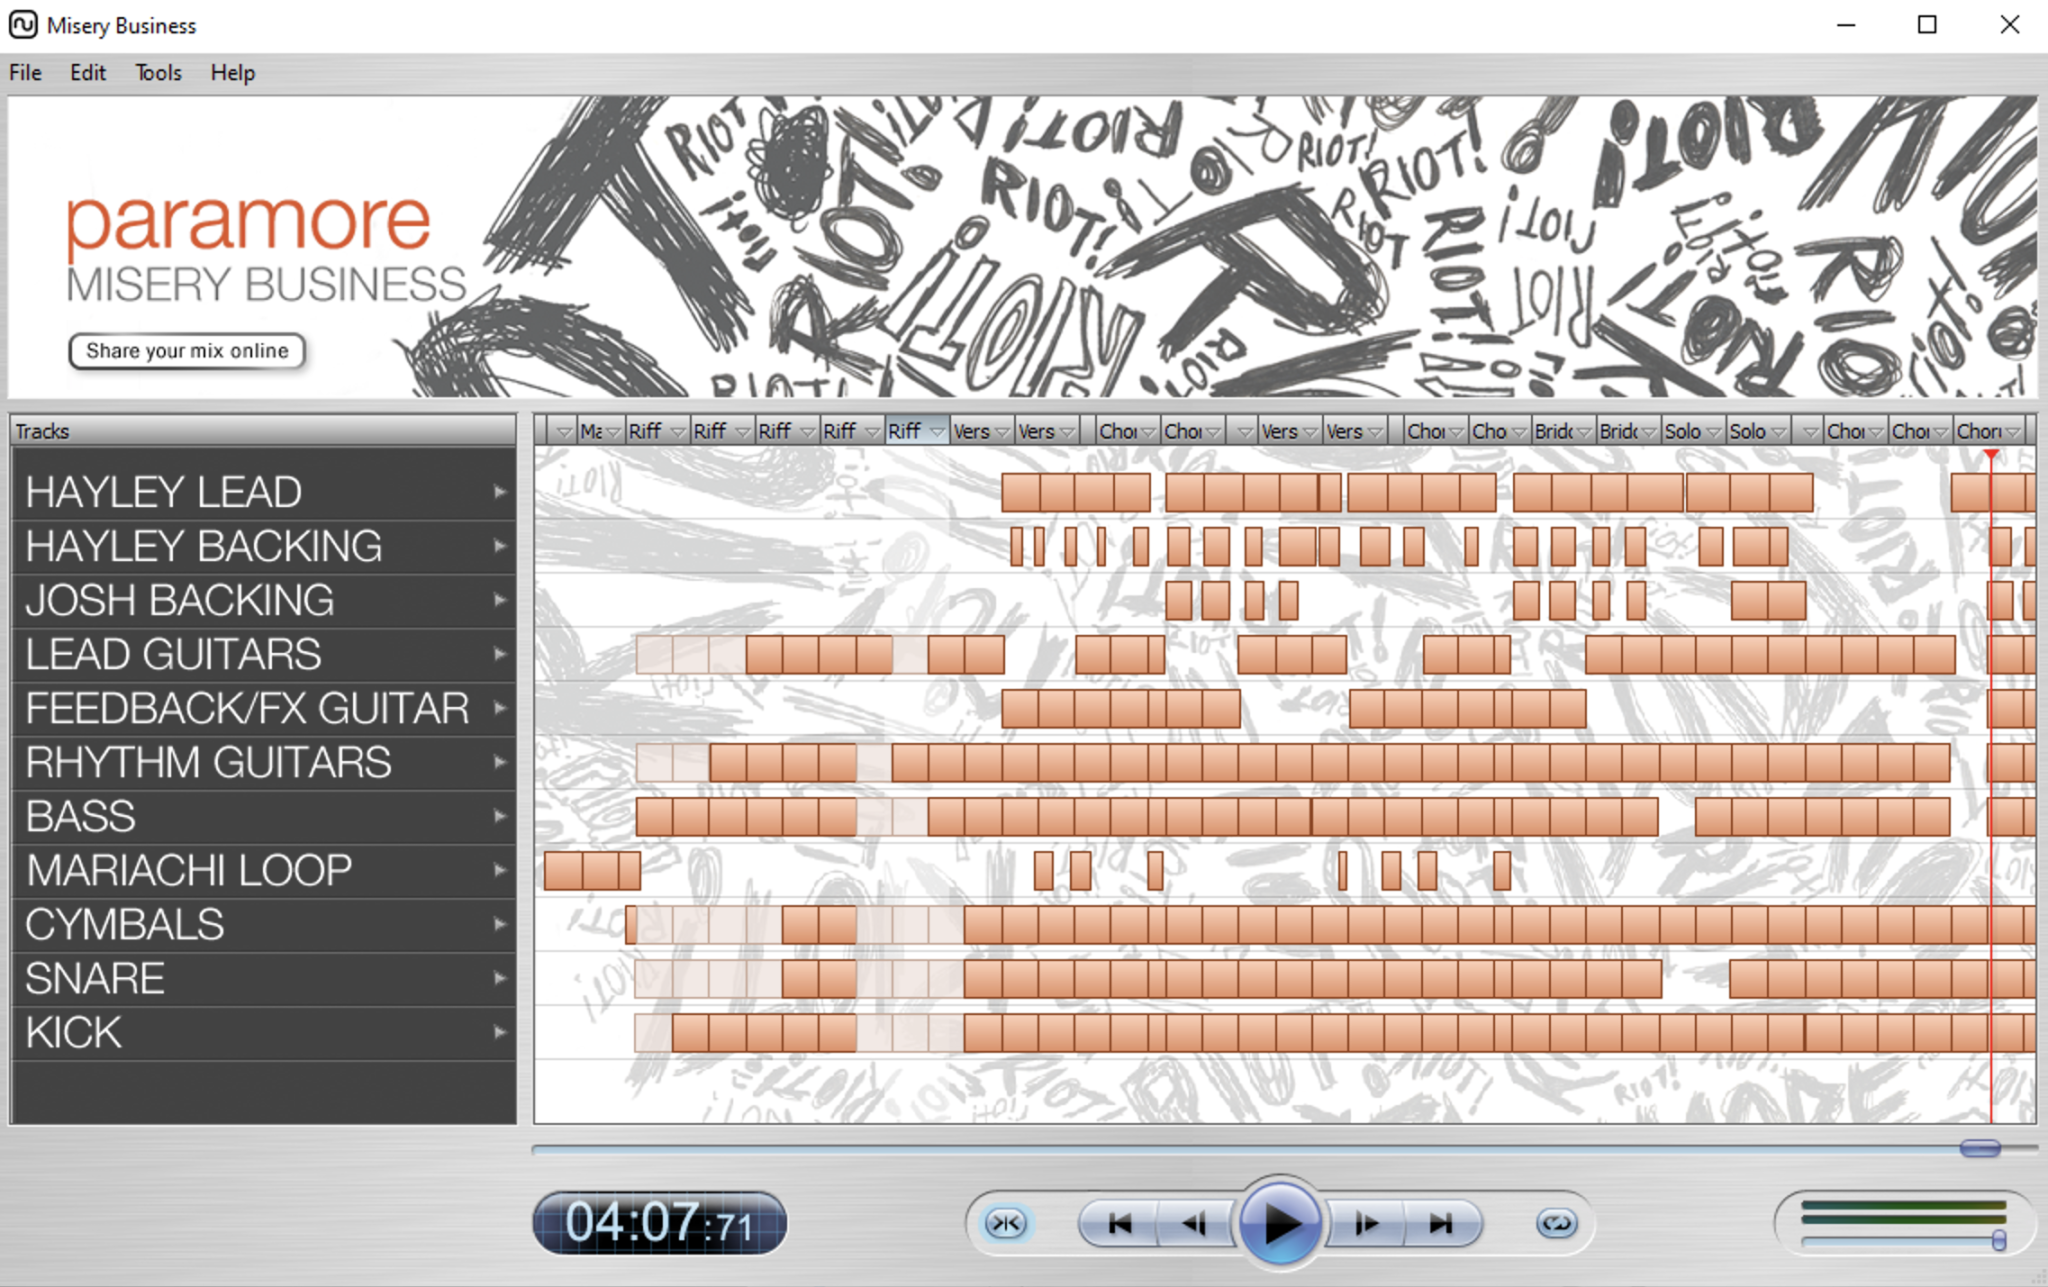Screen dimensions: 2048x1287
Task: Click the red playhead marker on the timeline
Action: click(x=1991, y=455)
